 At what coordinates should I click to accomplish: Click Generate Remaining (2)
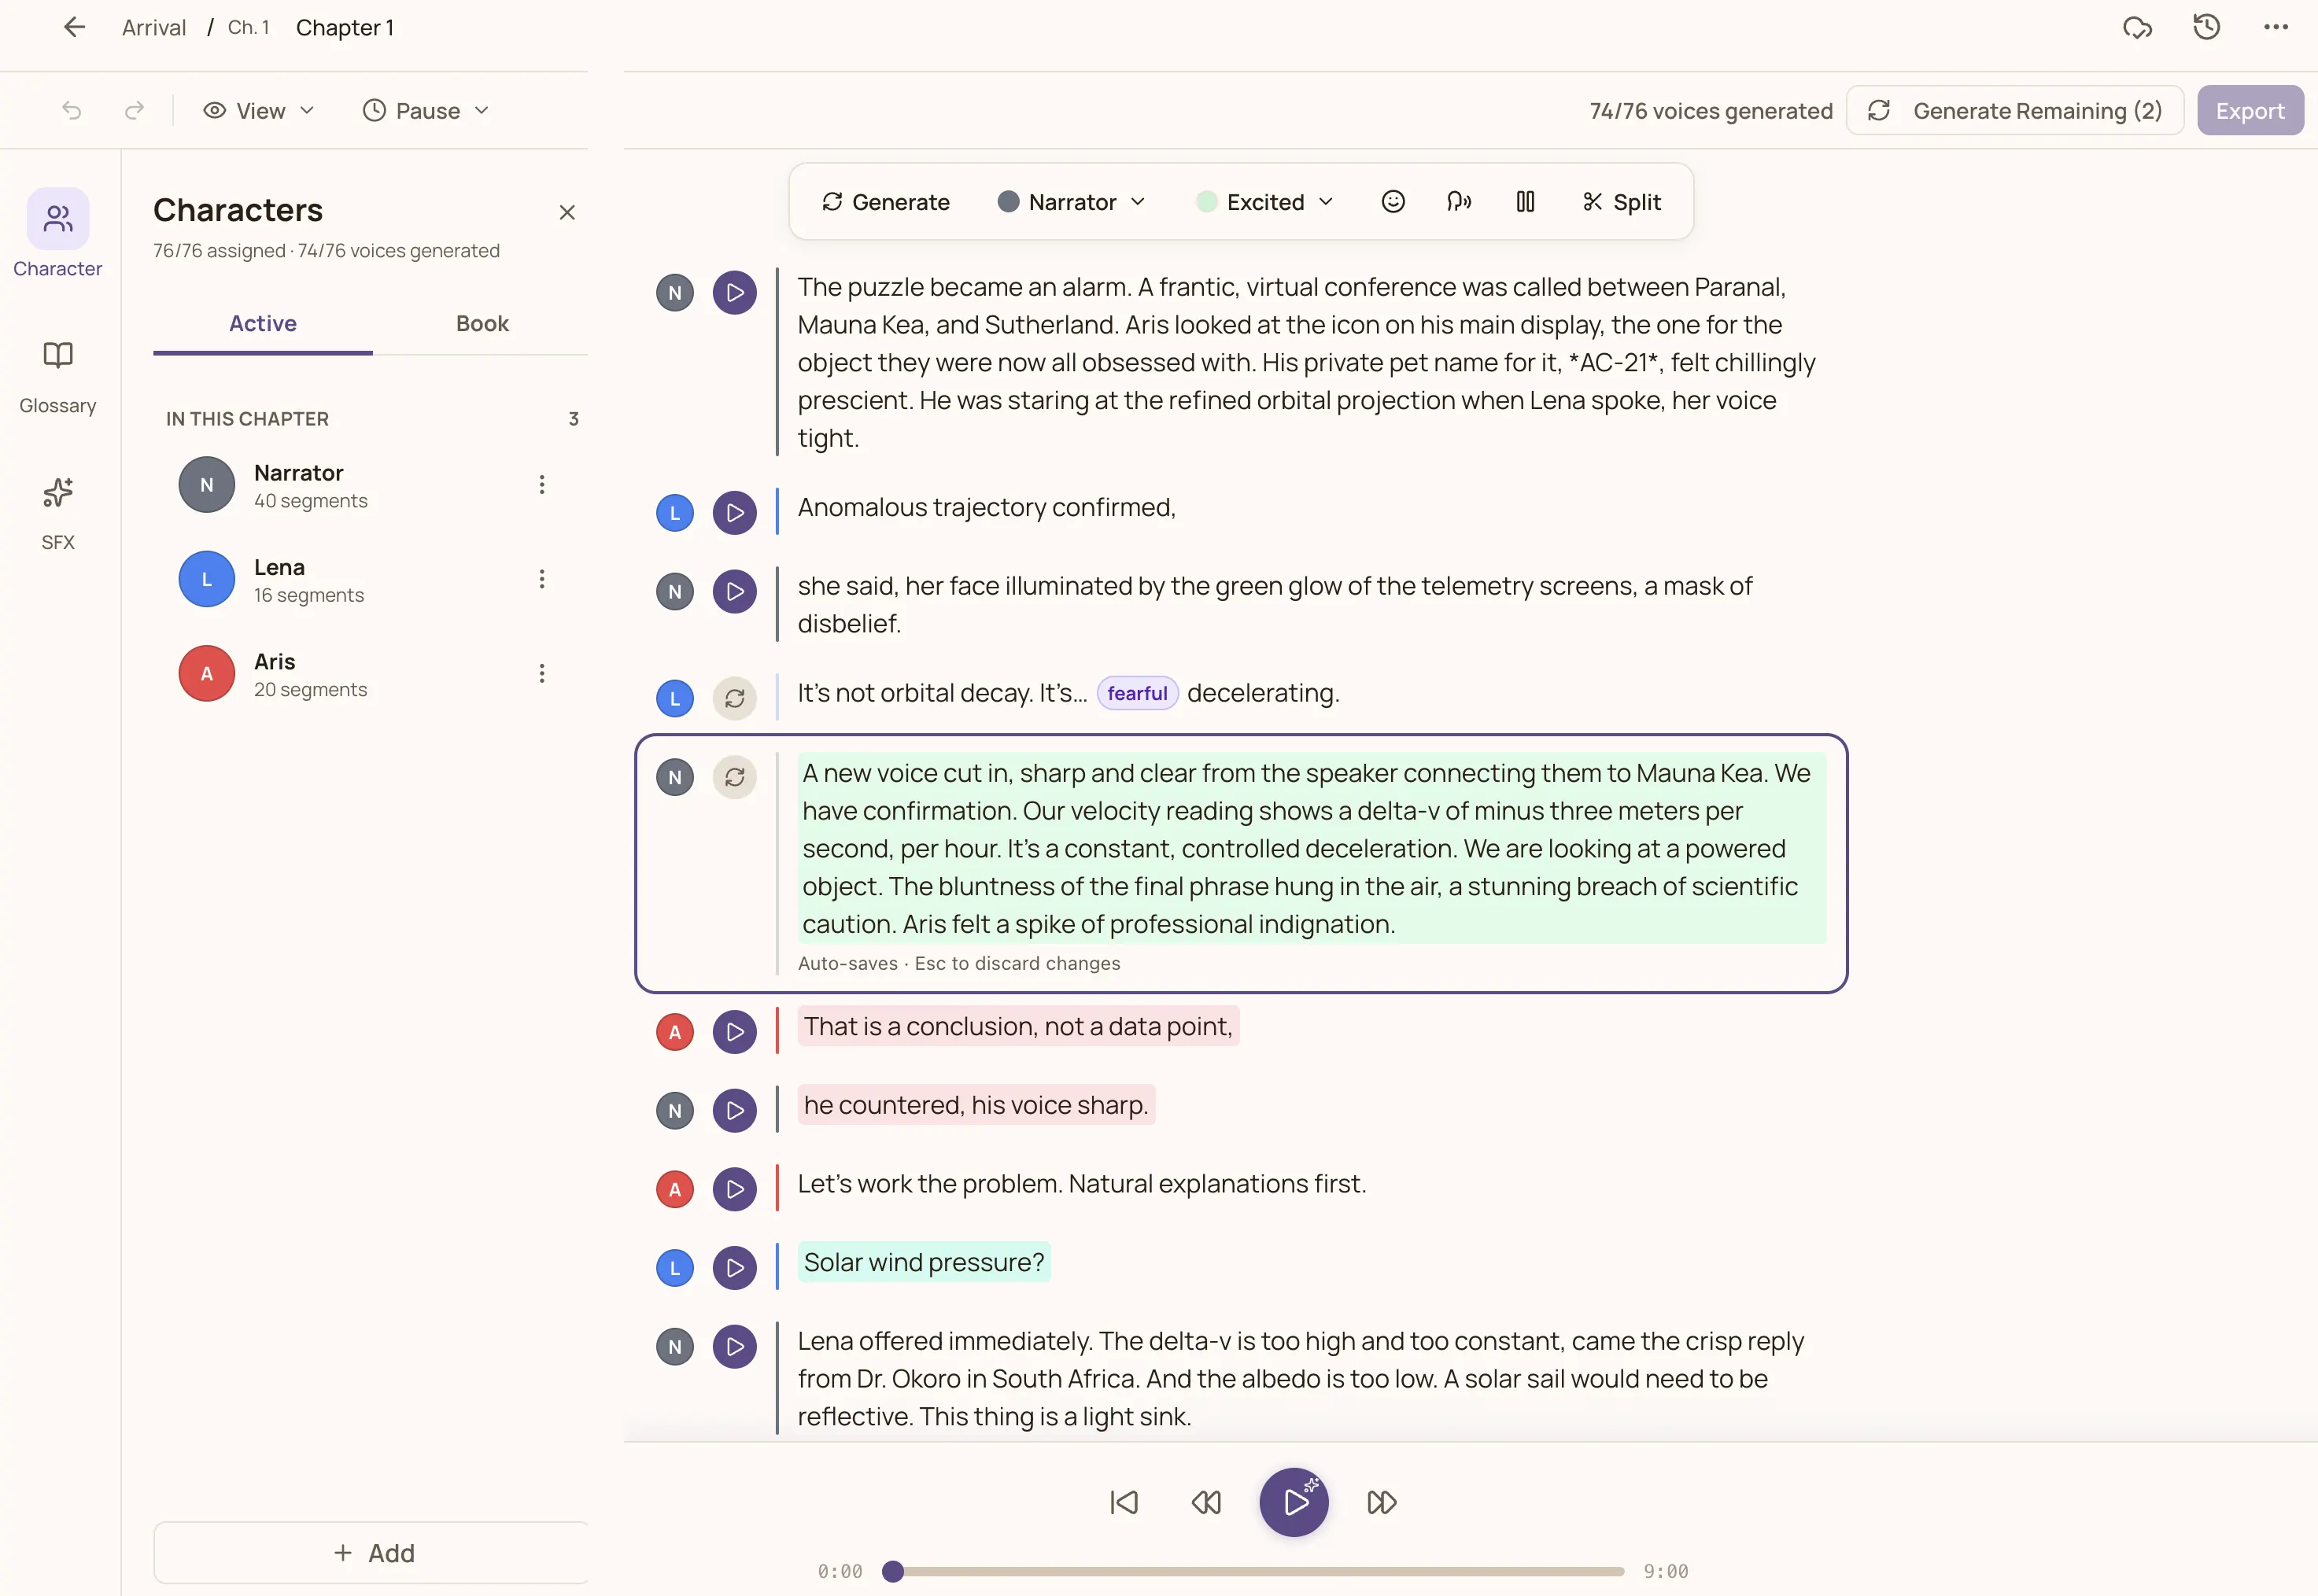click(x=2015, y=111)
